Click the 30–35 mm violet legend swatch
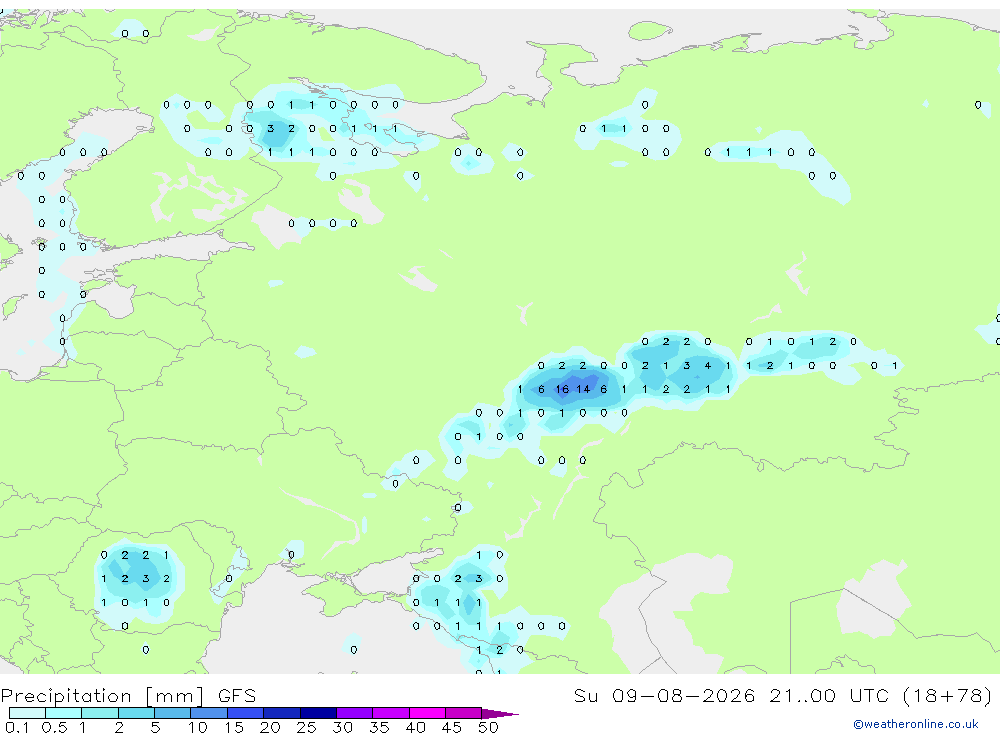Image resolution: width=1000 pixels, height=733 pixels. click(355, 713)
